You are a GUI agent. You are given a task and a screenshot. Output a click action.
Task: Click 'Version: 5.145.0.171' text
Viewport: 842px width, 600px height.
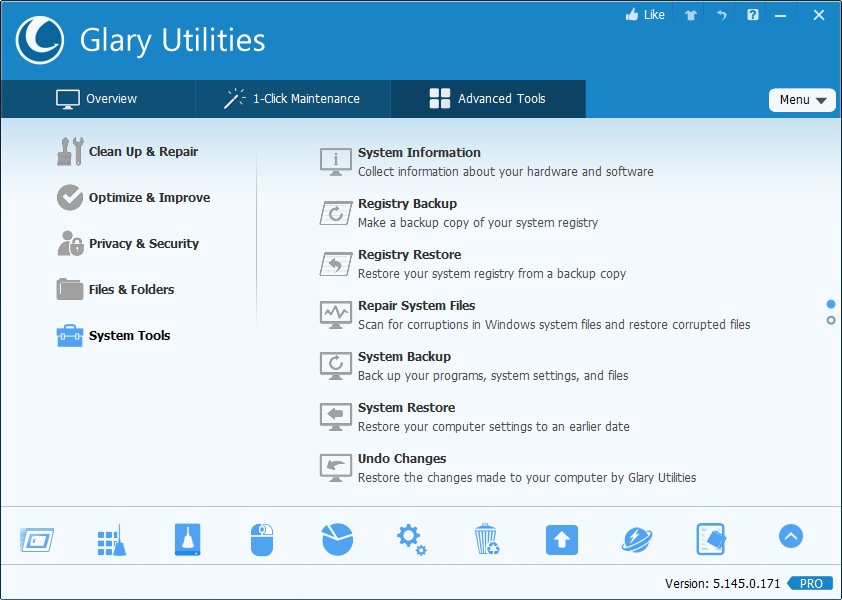point(722,583)
